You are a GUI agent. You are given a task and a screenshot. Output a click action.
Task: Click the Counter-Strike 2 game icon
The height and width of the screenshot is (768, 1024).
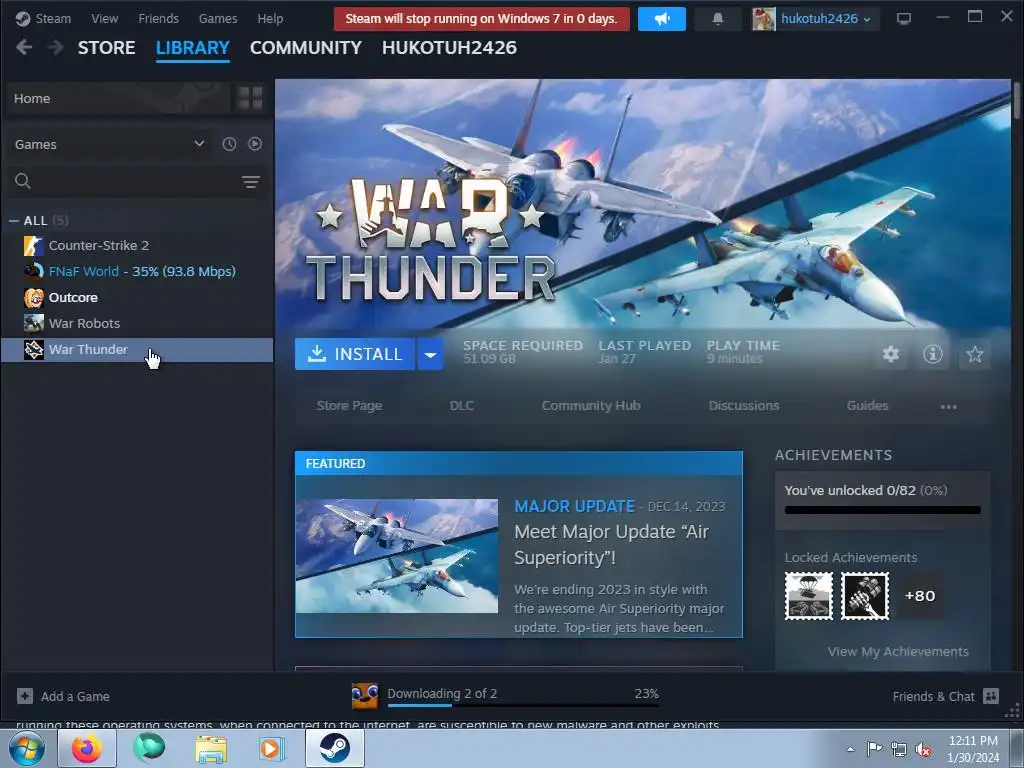34,246
